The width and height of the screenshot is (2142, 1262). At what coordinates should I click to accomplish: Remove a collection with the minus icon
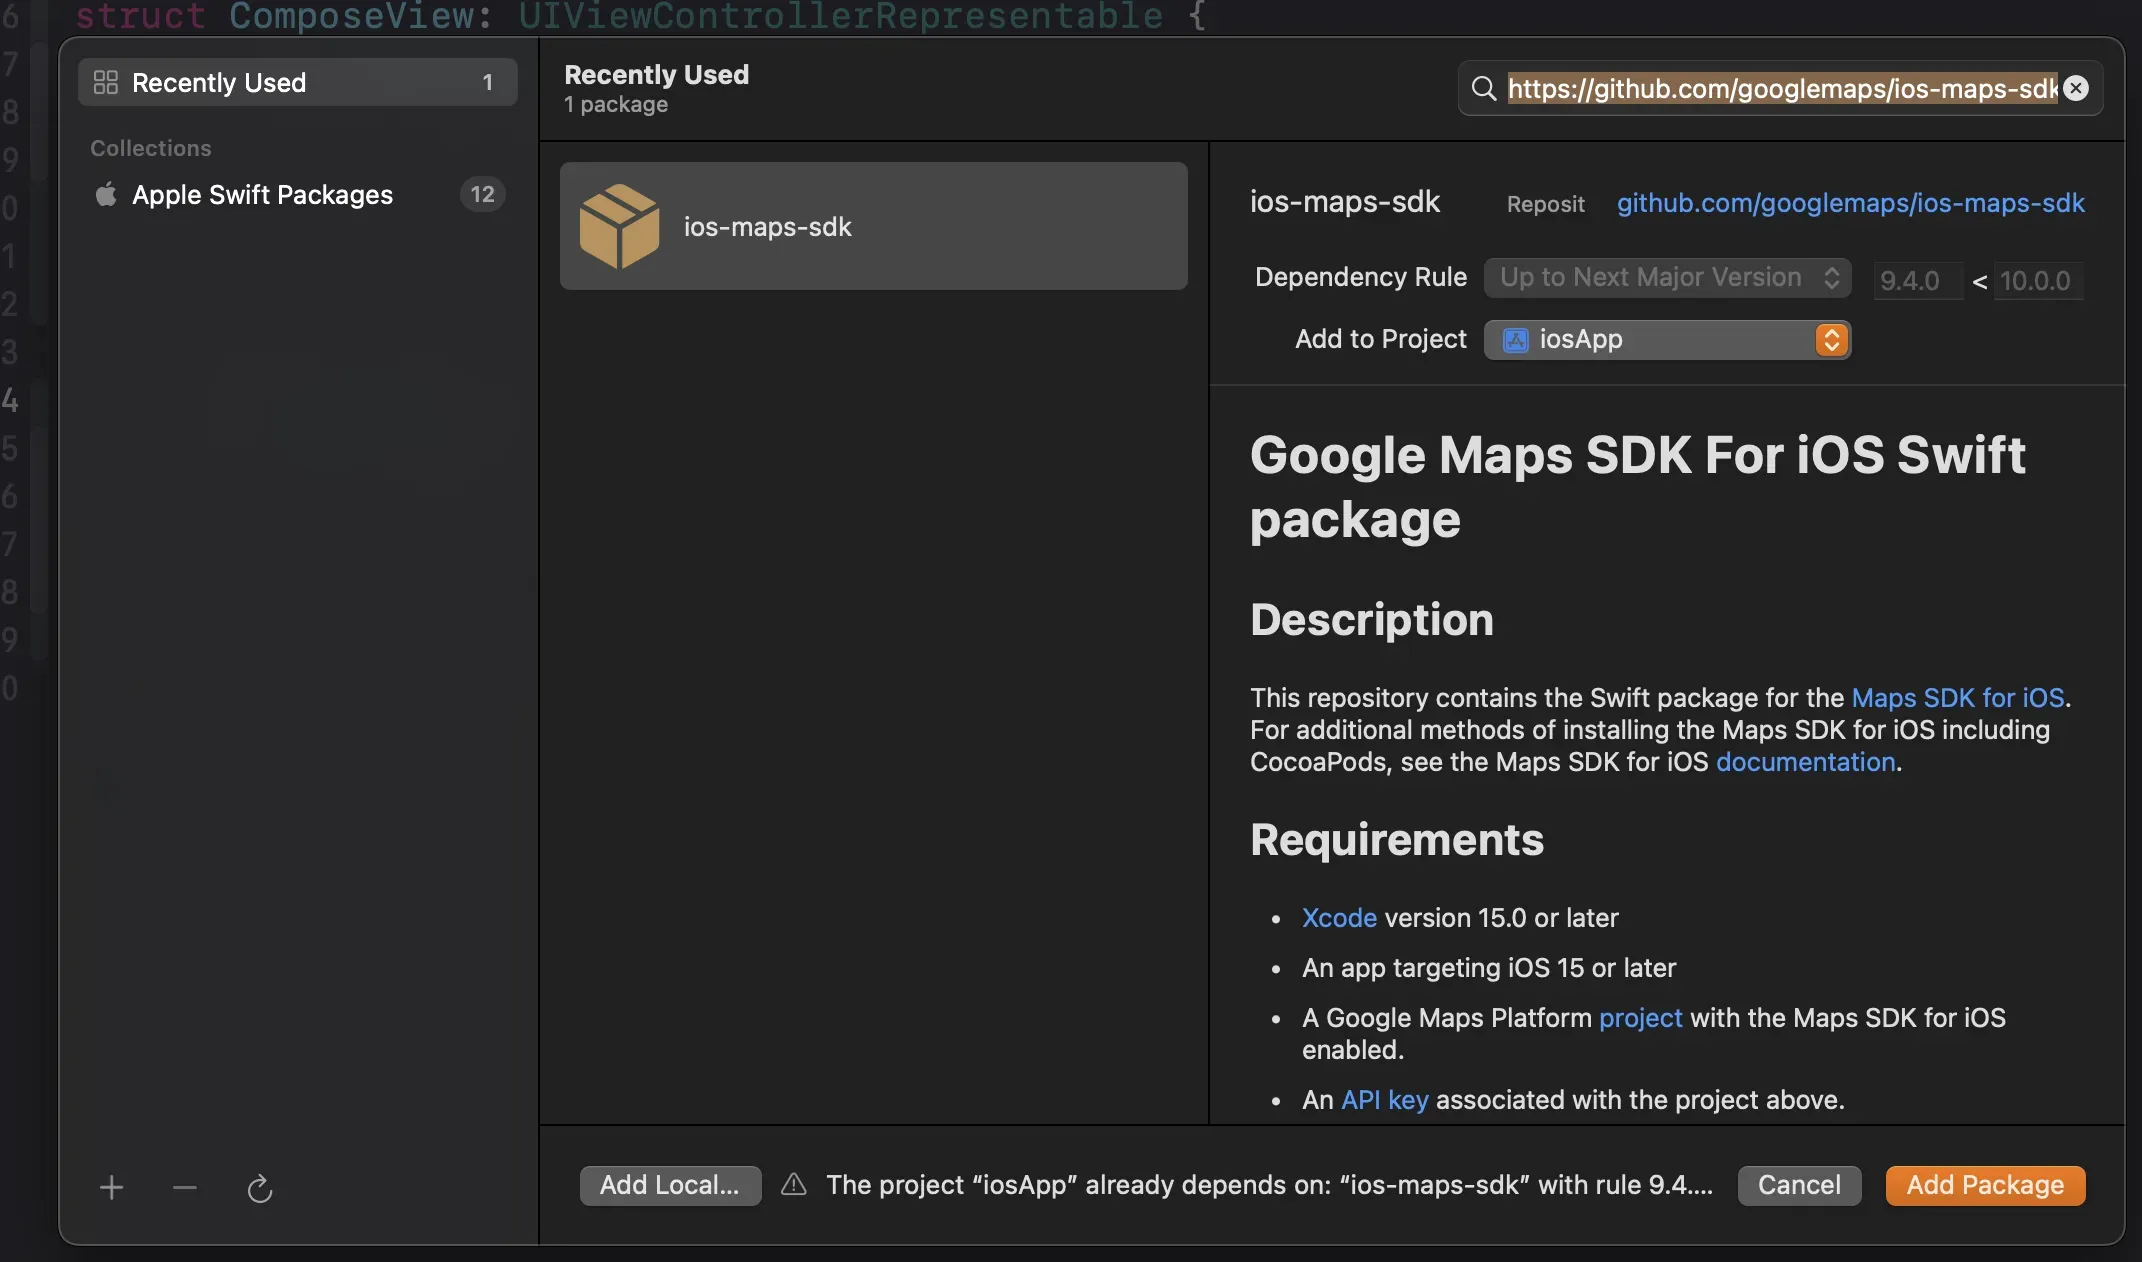[184, 1188]
